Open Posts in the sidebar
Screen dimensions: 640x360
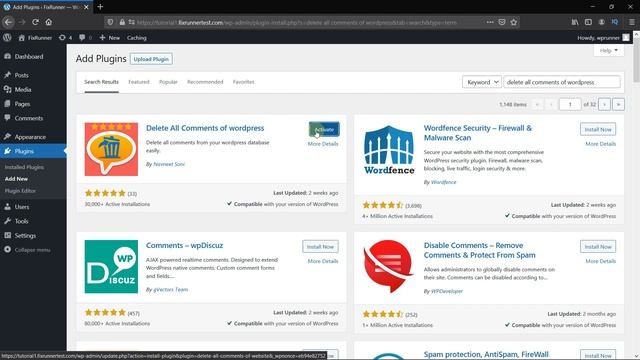[x=21, y=75]
